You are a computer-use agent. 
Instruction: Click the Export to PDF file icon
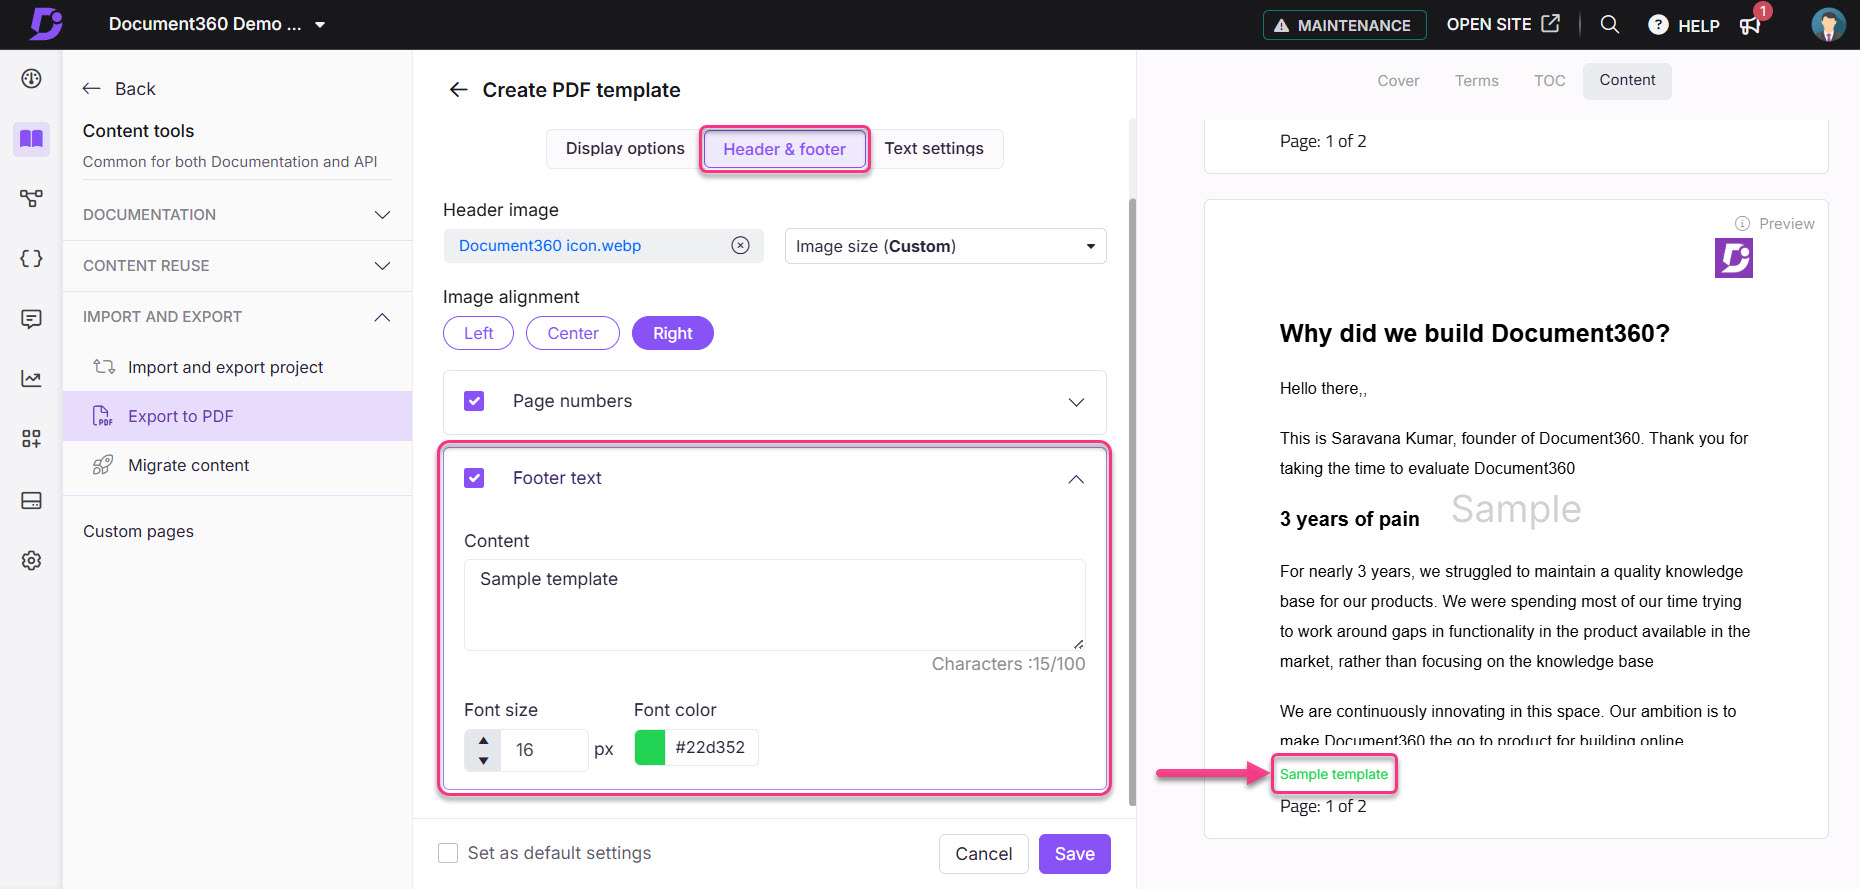pos(102,416)
